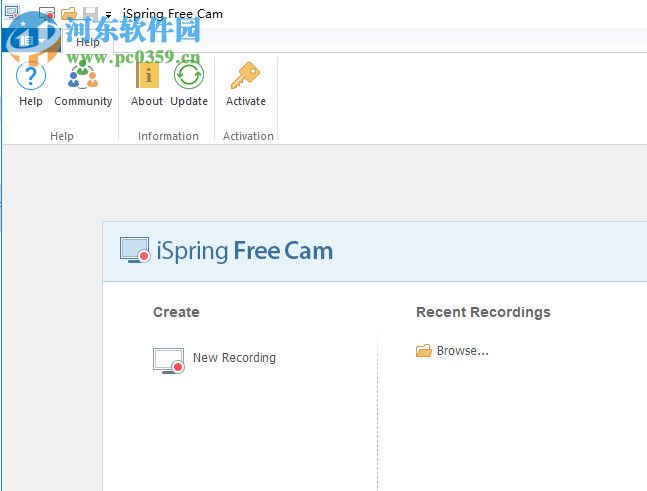
Task: Click the Create heading text
Action: pyautogui.click(x=176, y=312)
